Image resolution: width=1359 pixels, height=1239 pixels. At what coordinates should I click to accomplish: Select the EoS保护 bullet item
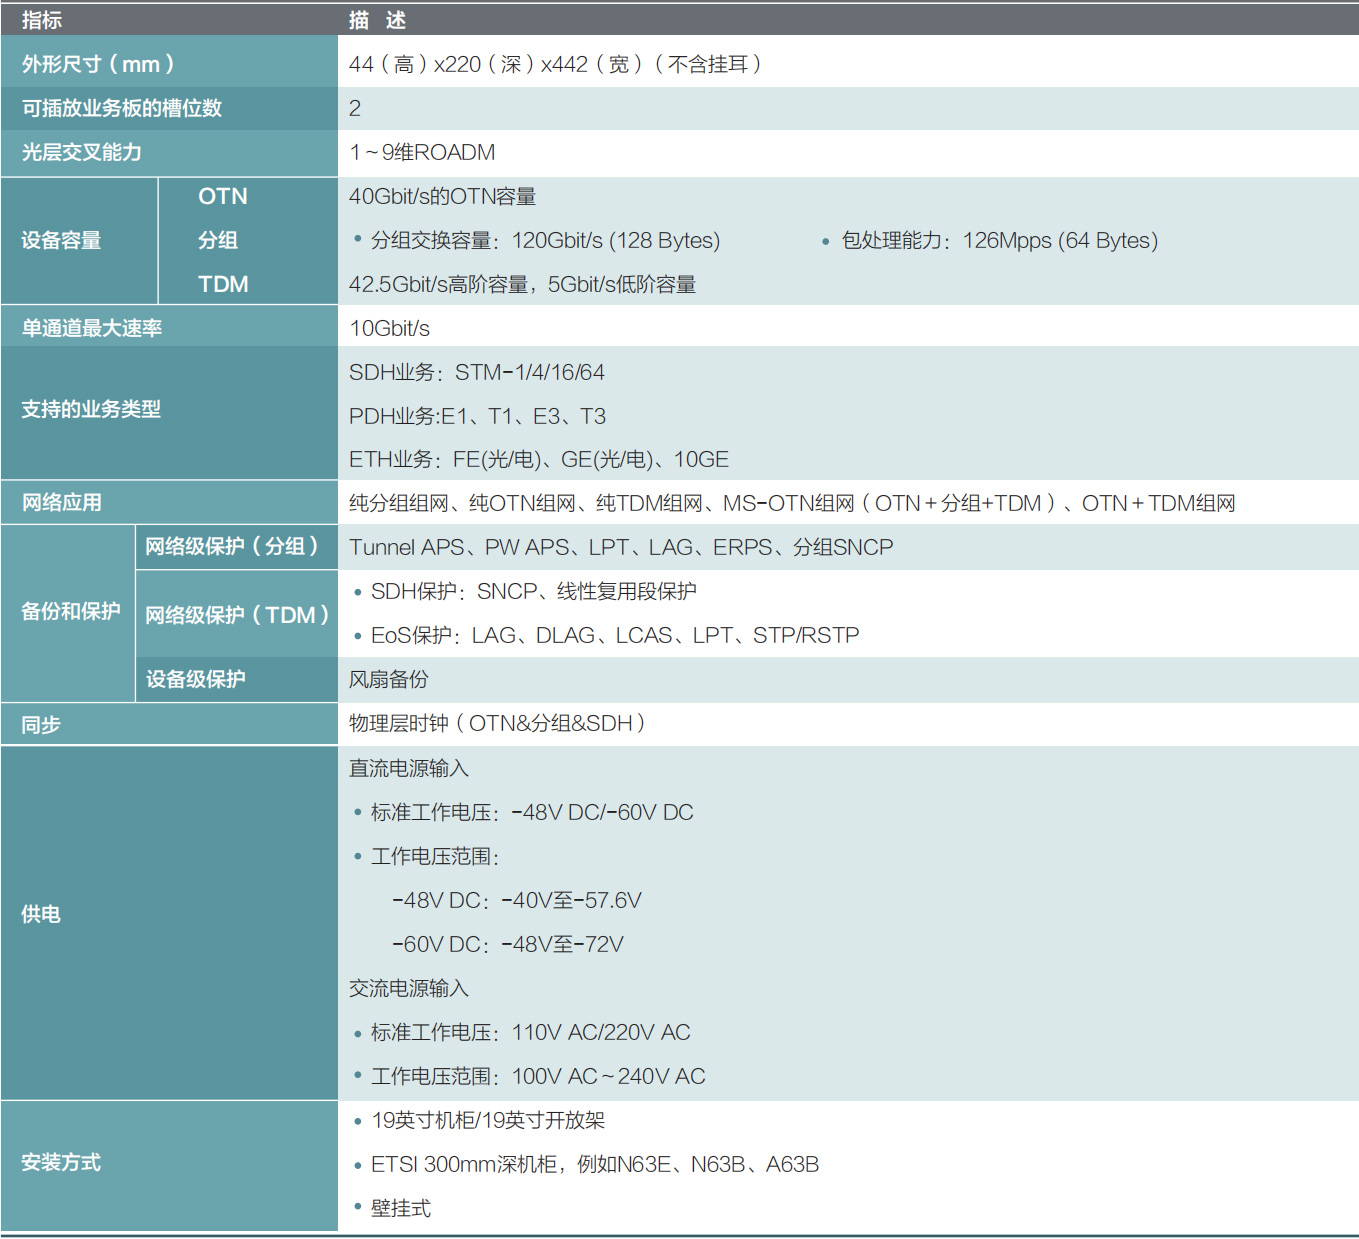(x=614, y=635)
